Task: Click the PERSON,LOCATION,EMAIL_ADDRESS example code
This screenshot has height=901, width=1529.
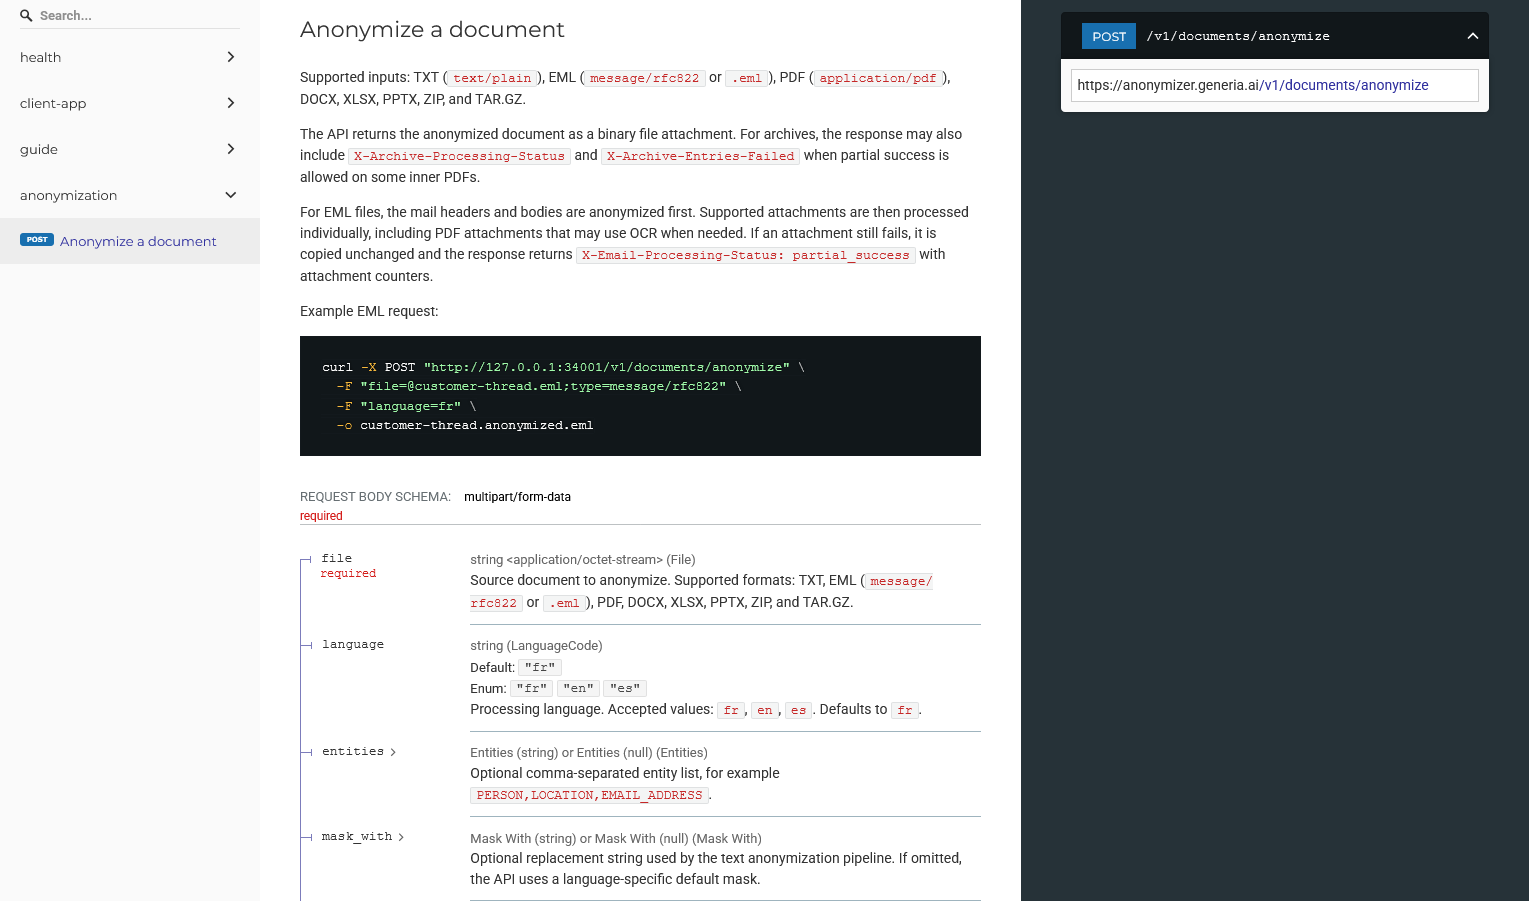Action: [589, 795]
